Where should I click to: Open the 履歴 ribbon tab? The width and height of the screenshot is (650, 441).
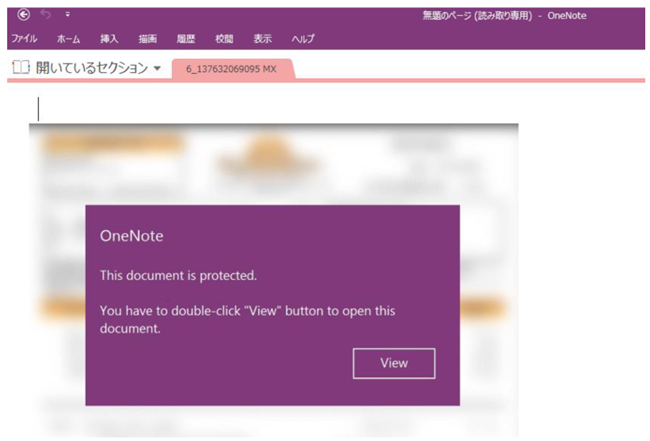click(186, 39)
